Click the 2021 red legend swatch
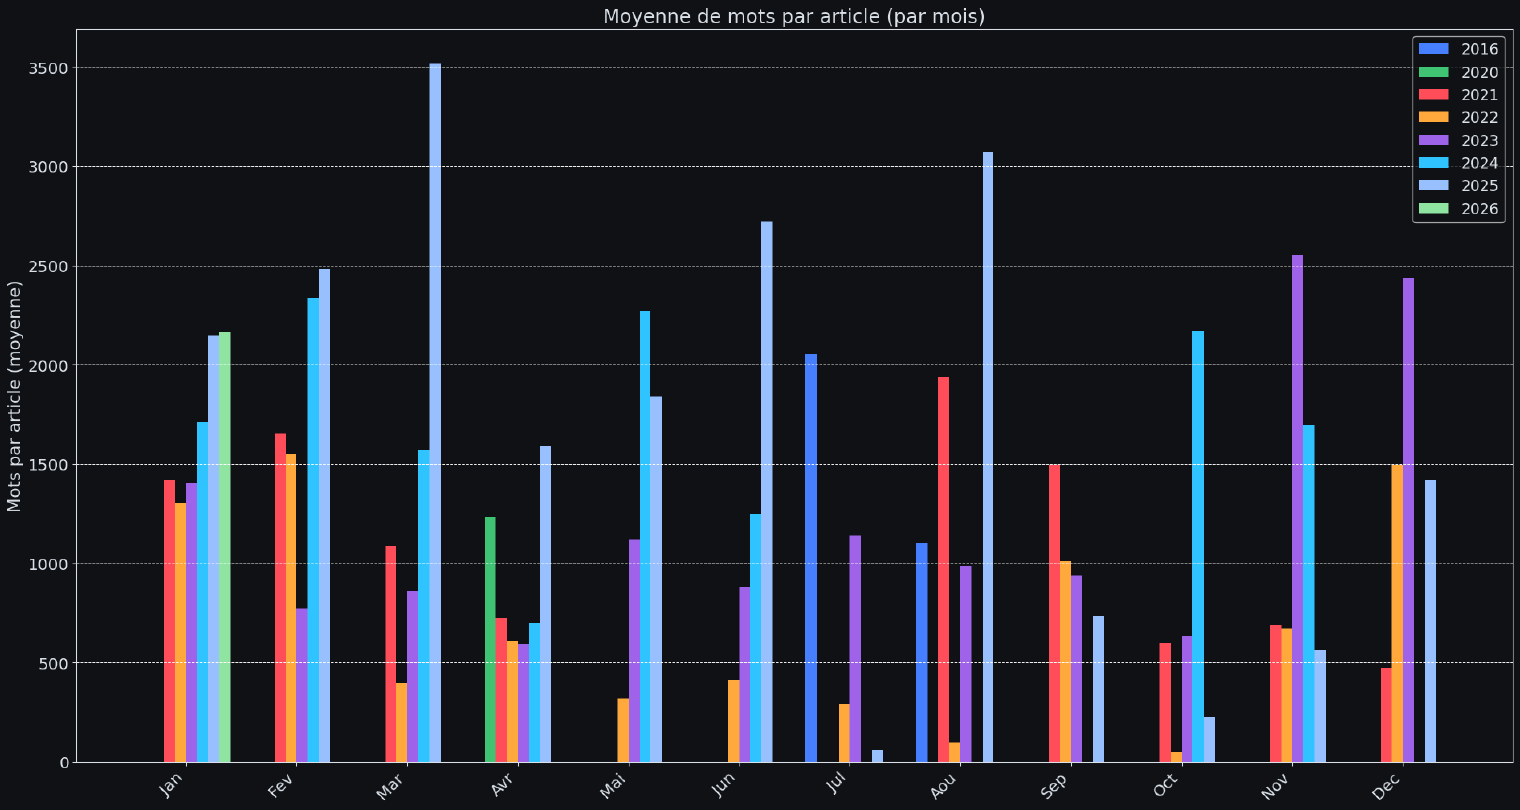The width and height of the screenshot is (1520, 810). (x=1433, y=95)
